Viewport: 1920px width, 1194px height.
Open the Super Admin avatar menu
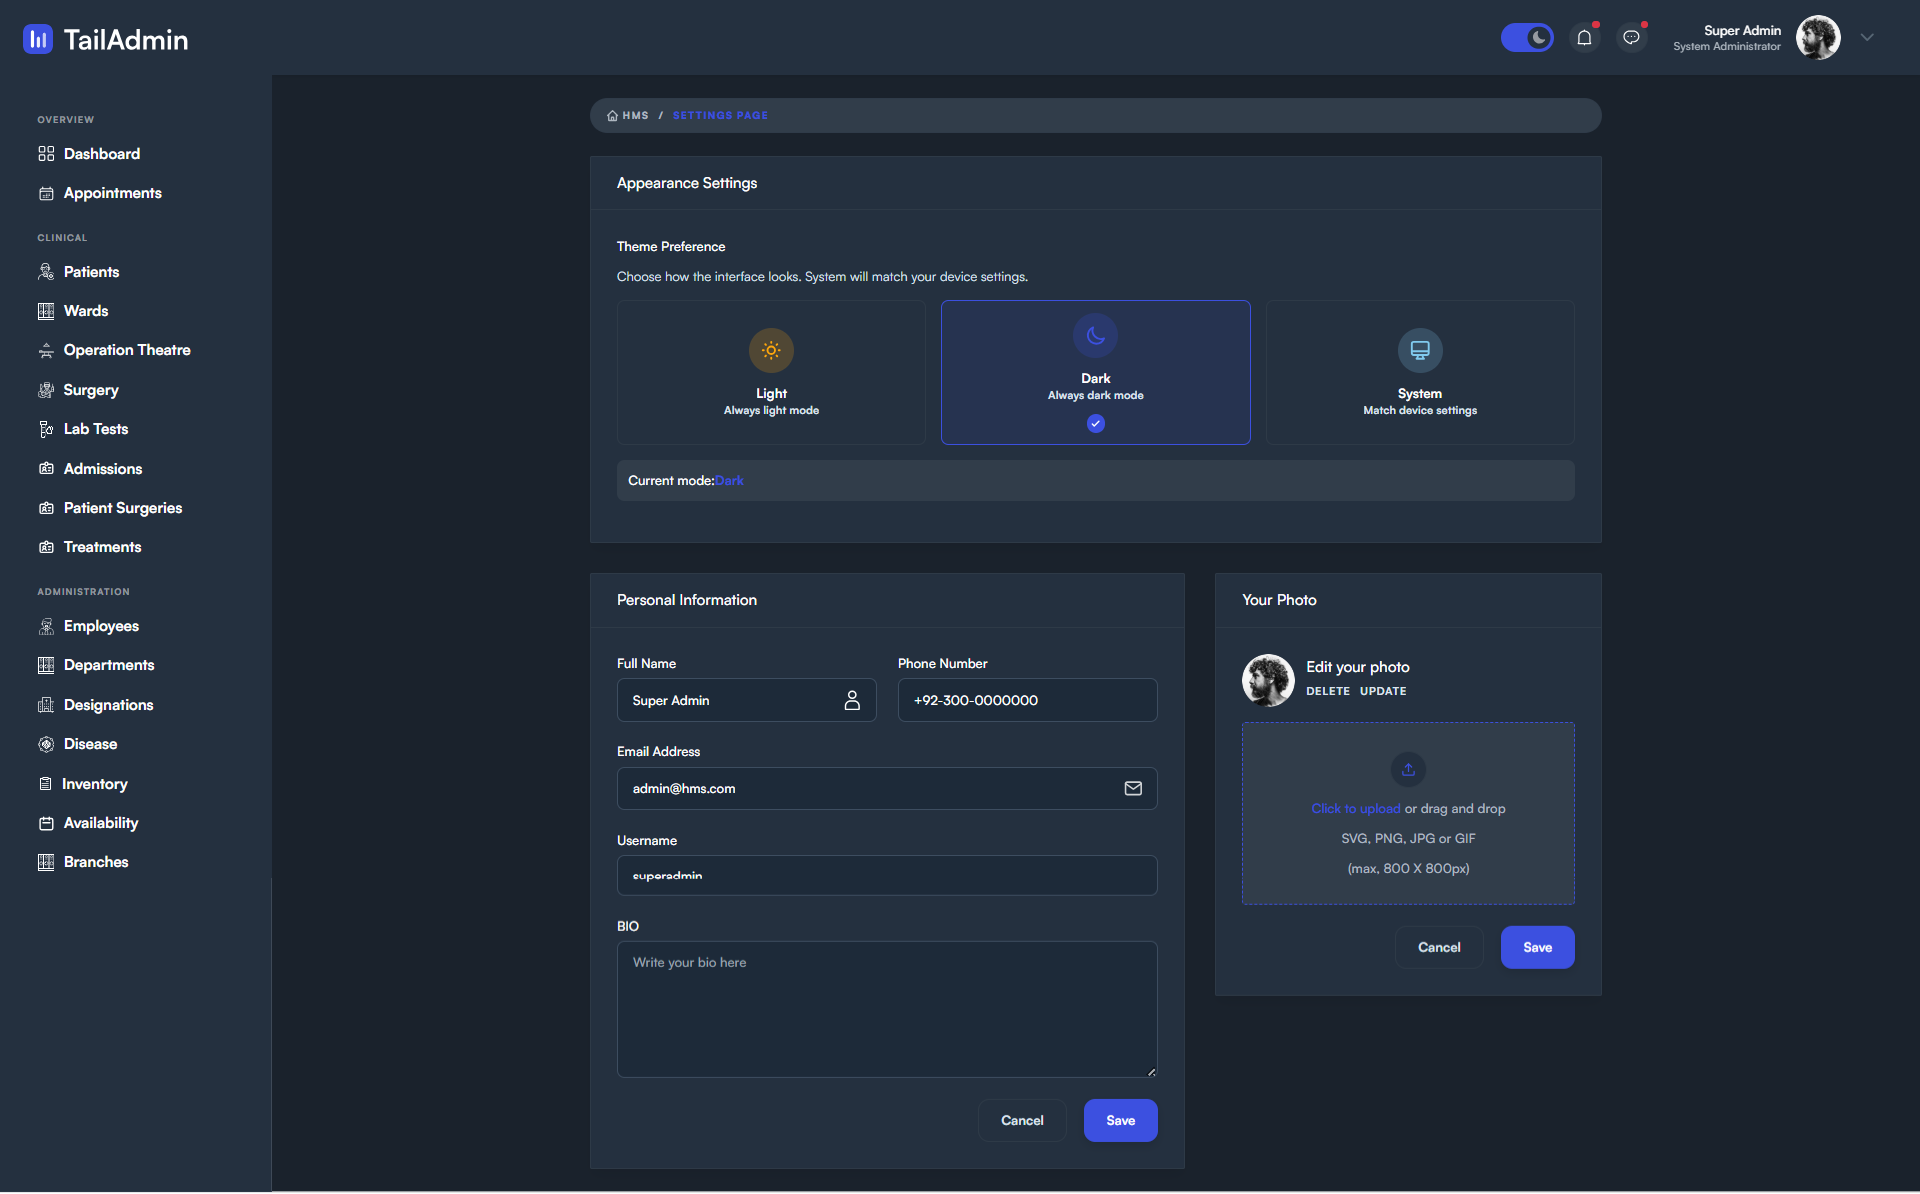pyautogui.click(x=1817, y=38)
